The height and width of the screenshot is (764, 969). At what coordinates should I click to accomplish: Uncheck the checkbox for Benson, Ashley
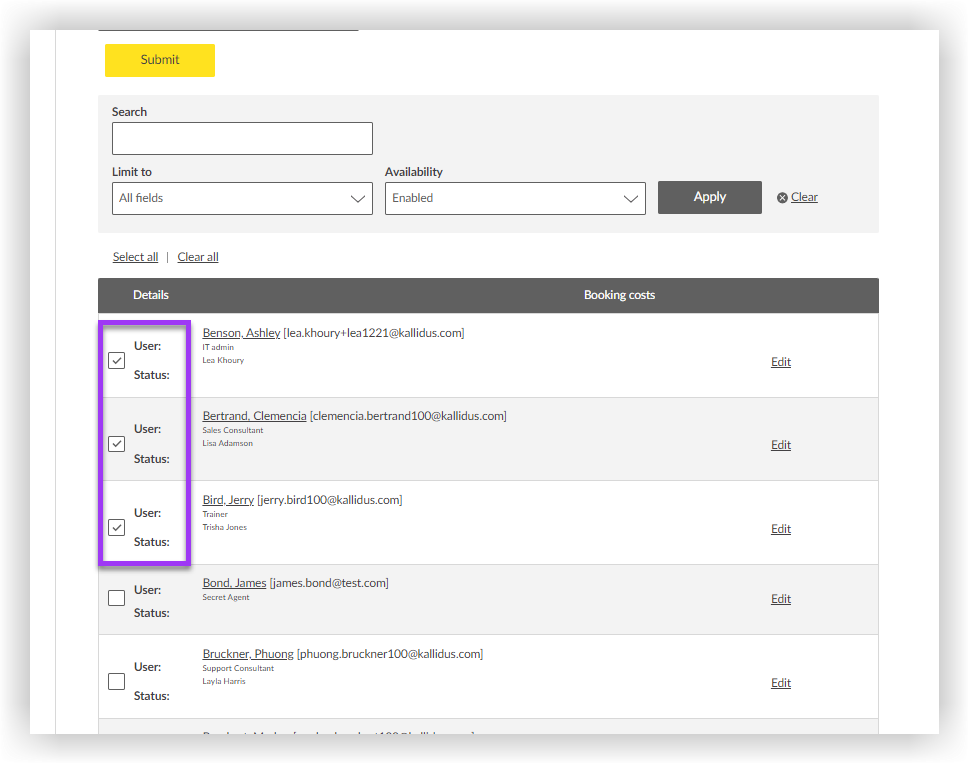pos(116,360)
